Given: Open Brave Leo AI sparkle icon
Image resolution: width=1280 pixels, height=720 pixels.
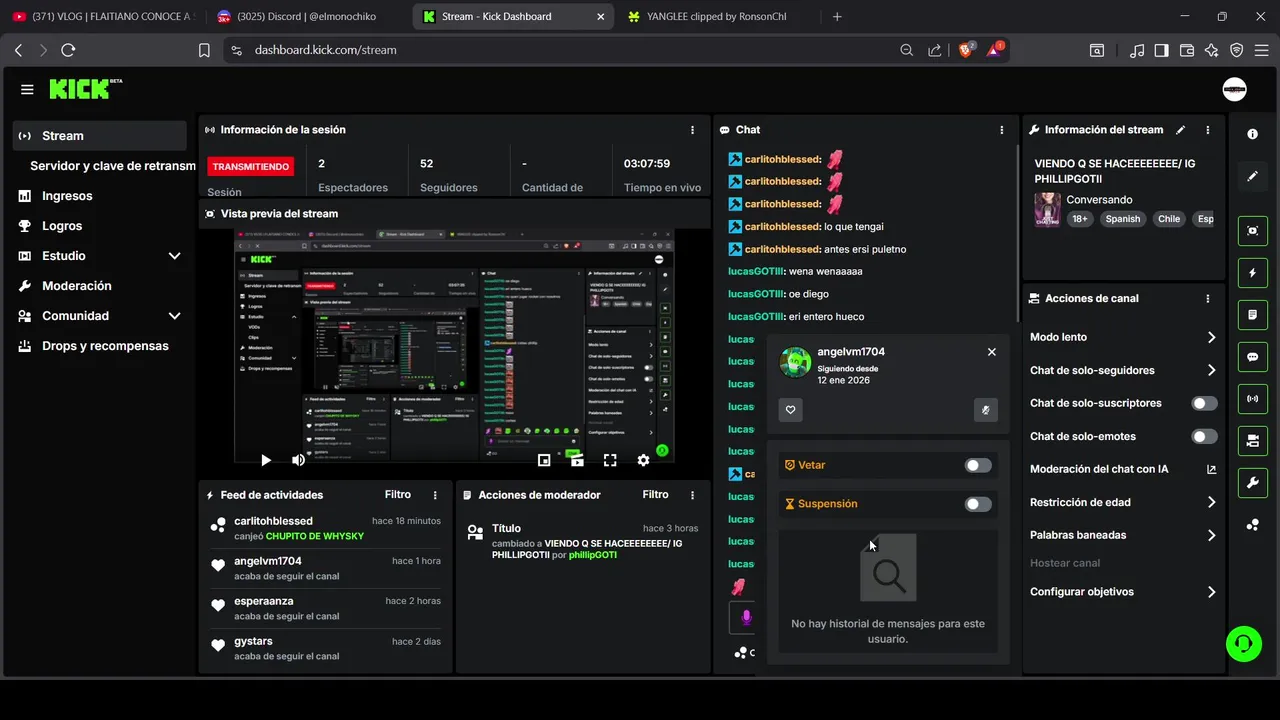Looking at the screenshot, I should [x=1212, y=50].
